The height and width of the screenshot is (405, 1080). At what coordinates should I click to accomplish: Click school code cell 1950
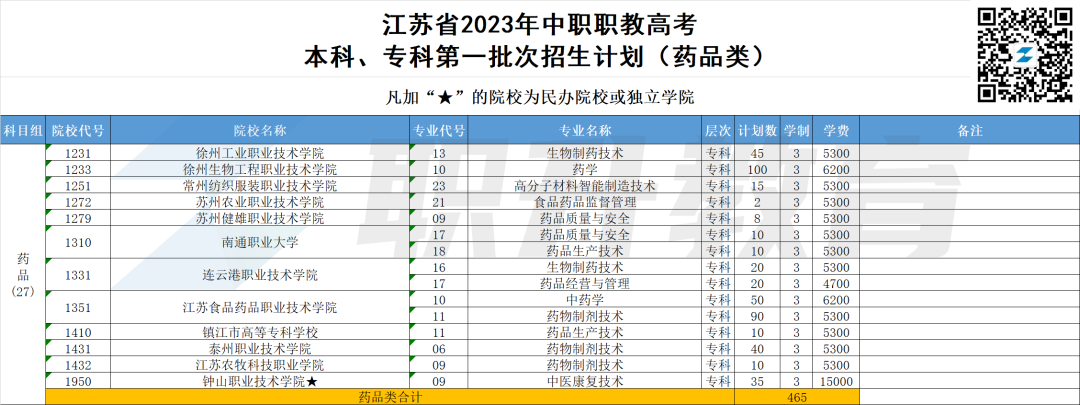tap(78, 381)
